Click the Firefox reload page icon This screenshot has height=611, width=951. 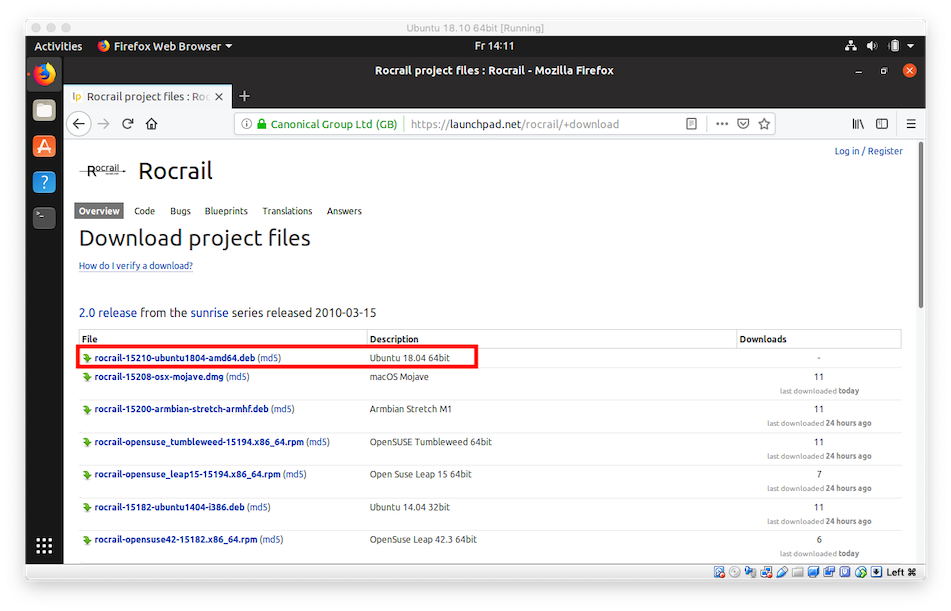[128, 124]
